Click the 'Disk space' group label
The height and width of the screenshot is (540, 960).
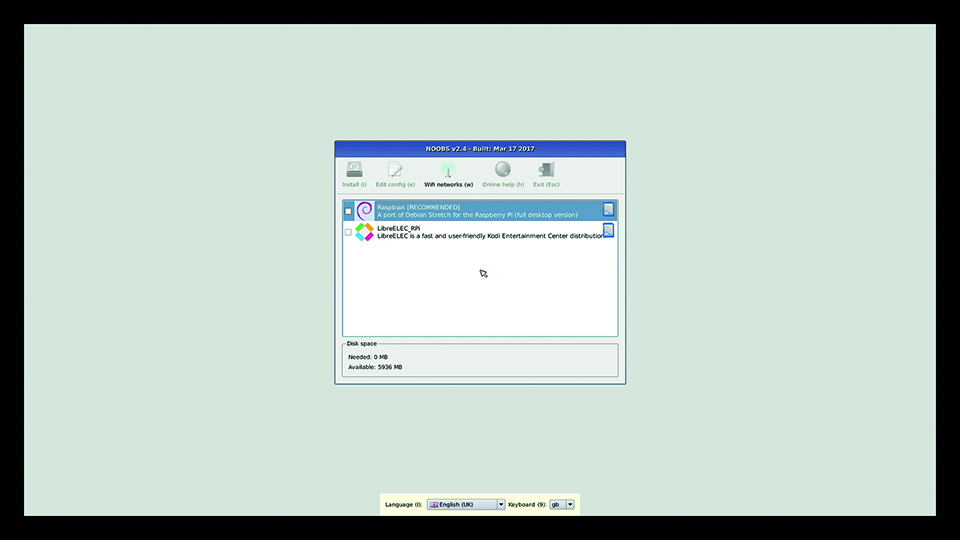[362, 343]
